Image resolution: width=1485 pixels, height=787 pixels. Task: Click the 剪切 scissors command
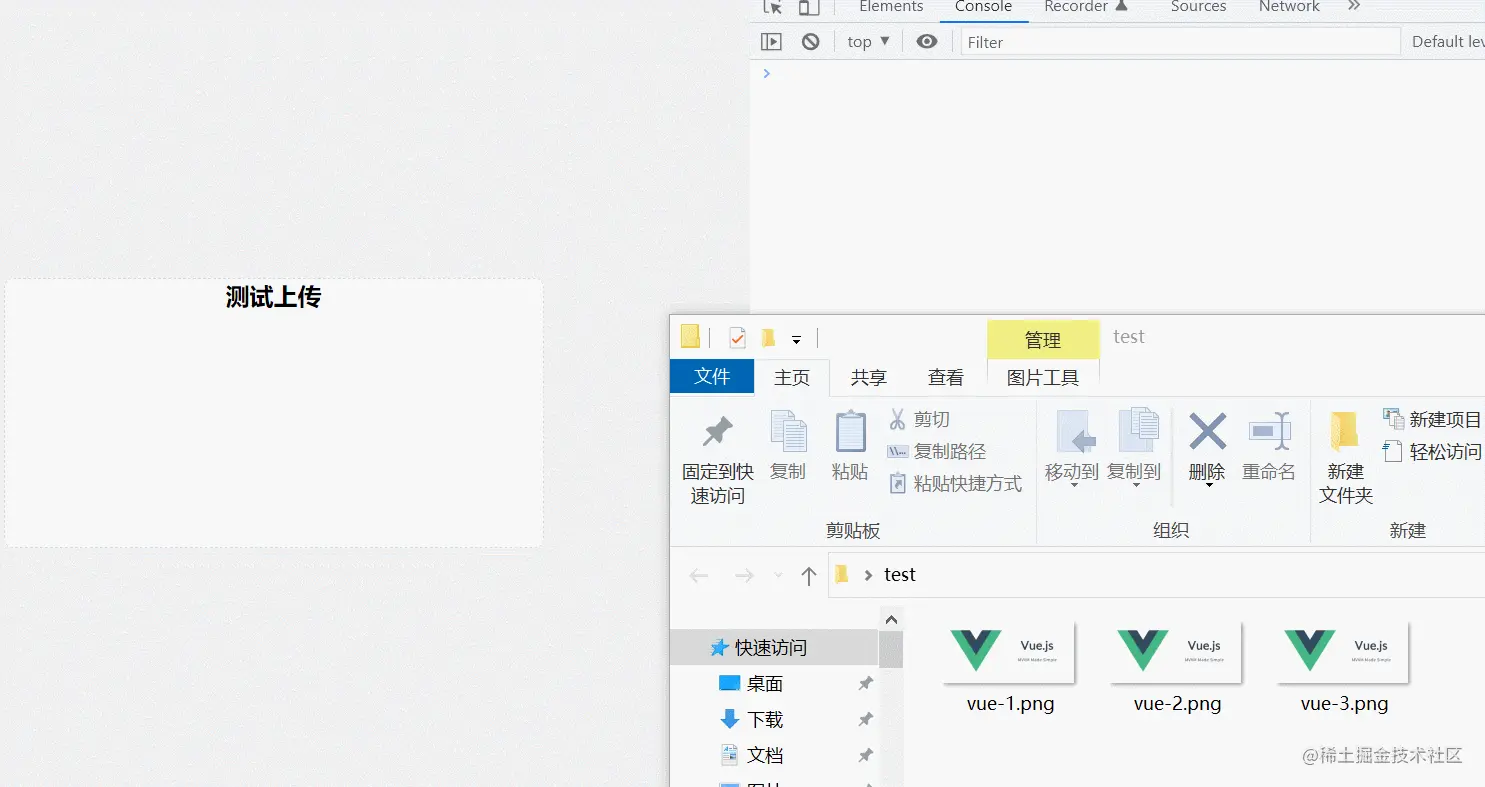click(x=920, y=420)
